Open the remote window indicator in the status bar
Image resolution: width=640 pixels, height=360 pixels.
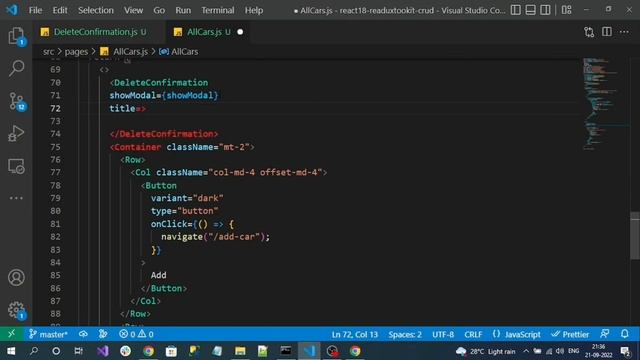click(x=11, y=334)
